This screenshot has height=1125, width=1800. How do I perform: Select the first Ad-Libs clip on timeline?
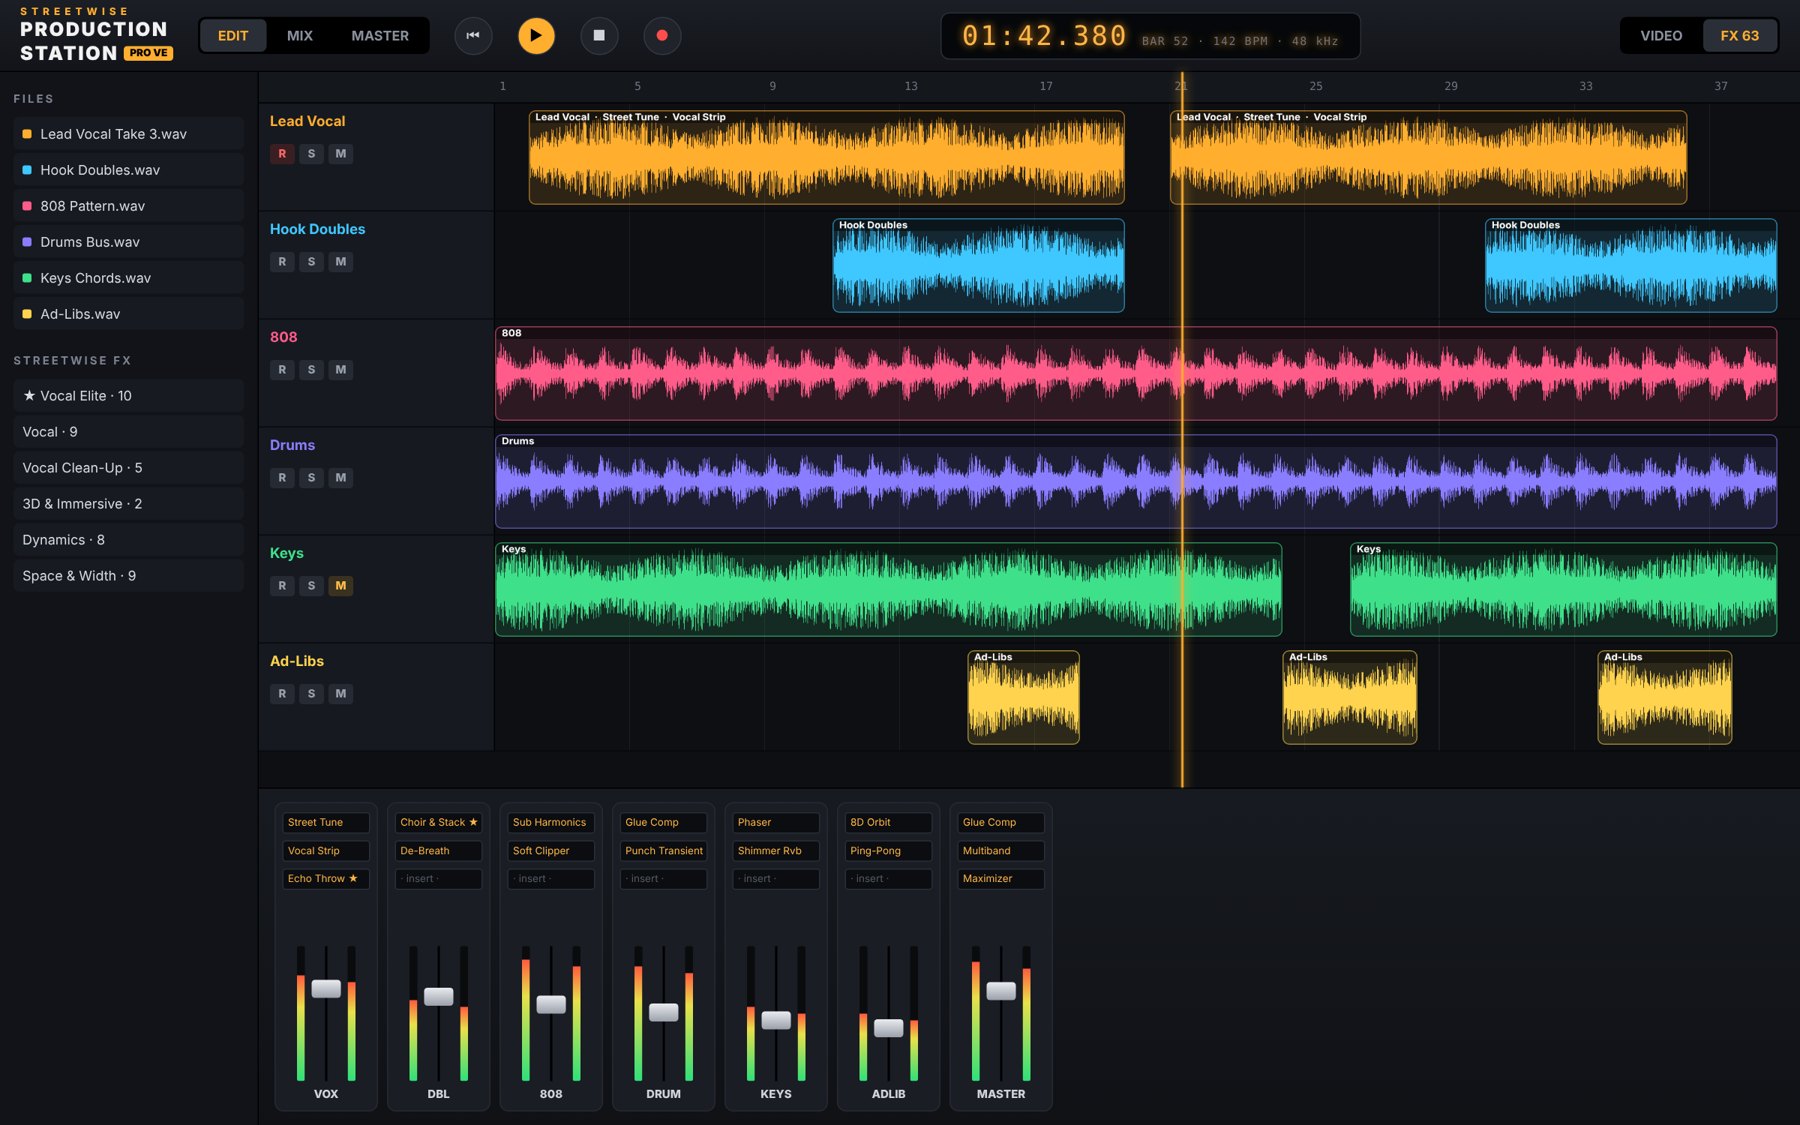1023,698
